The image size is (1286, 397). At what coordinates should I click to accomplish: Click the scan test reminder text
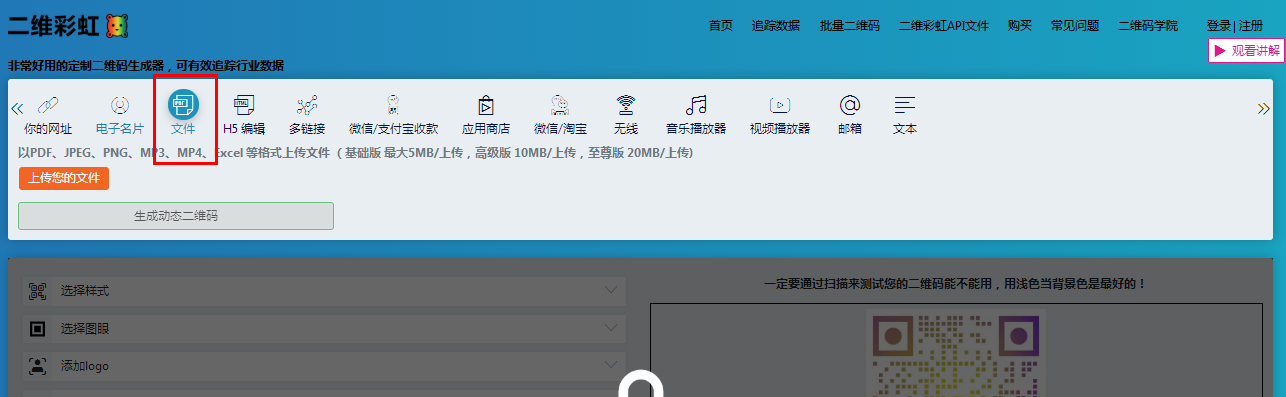(x=955, y=284)
